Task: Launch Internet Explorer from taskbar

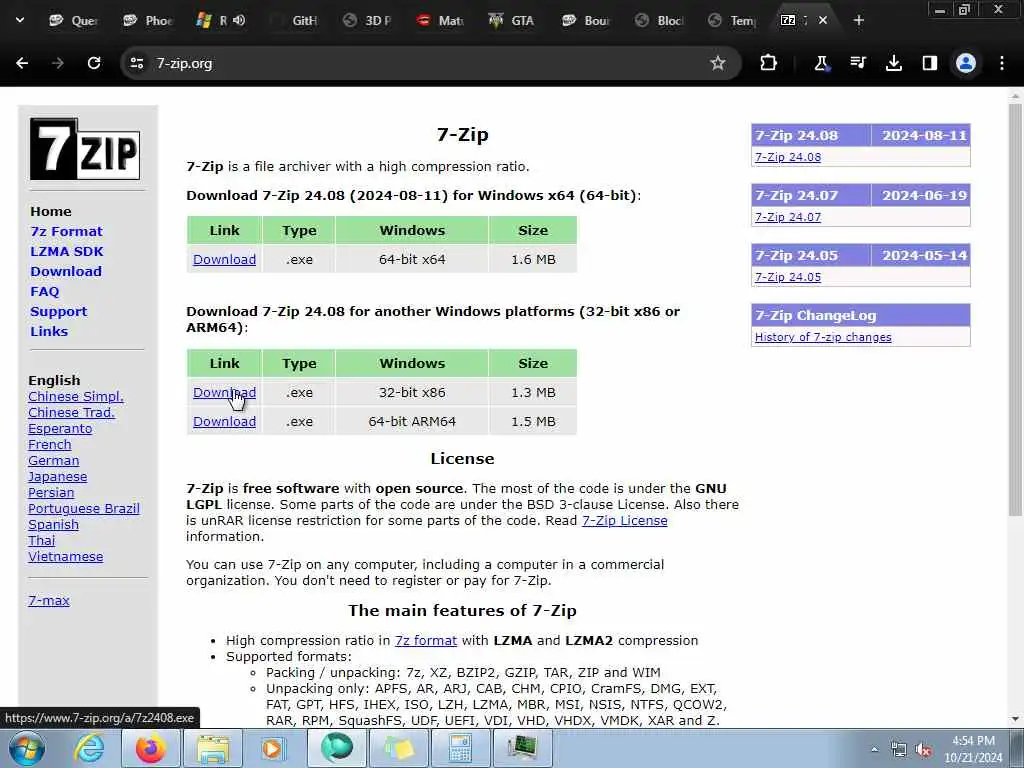Action: click(x=89, y=748)
